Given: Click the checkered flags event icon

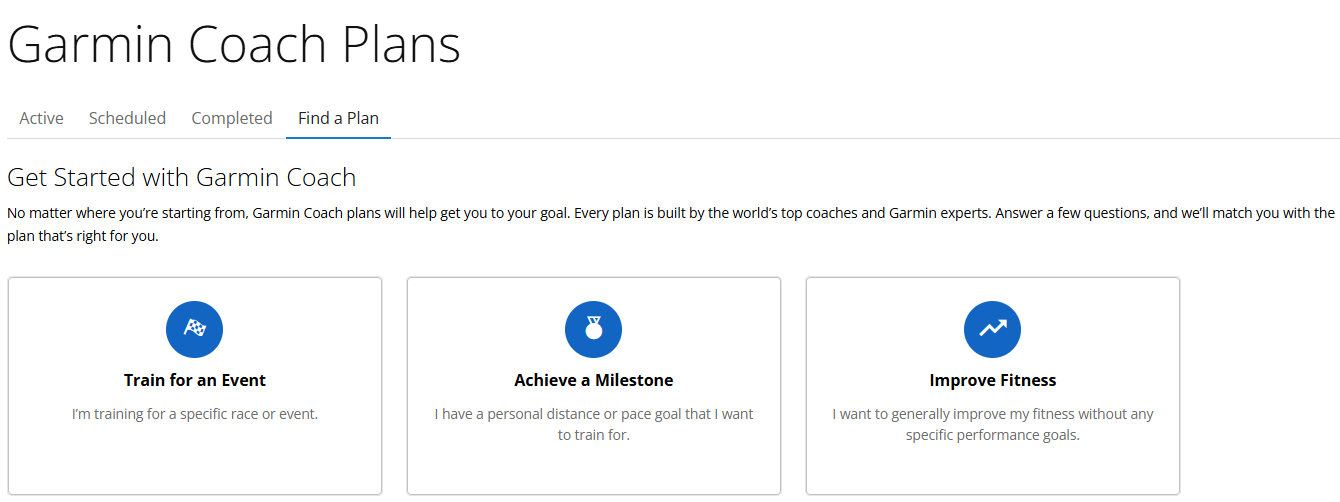Looking at the screenshot, I should click(194, 329).
